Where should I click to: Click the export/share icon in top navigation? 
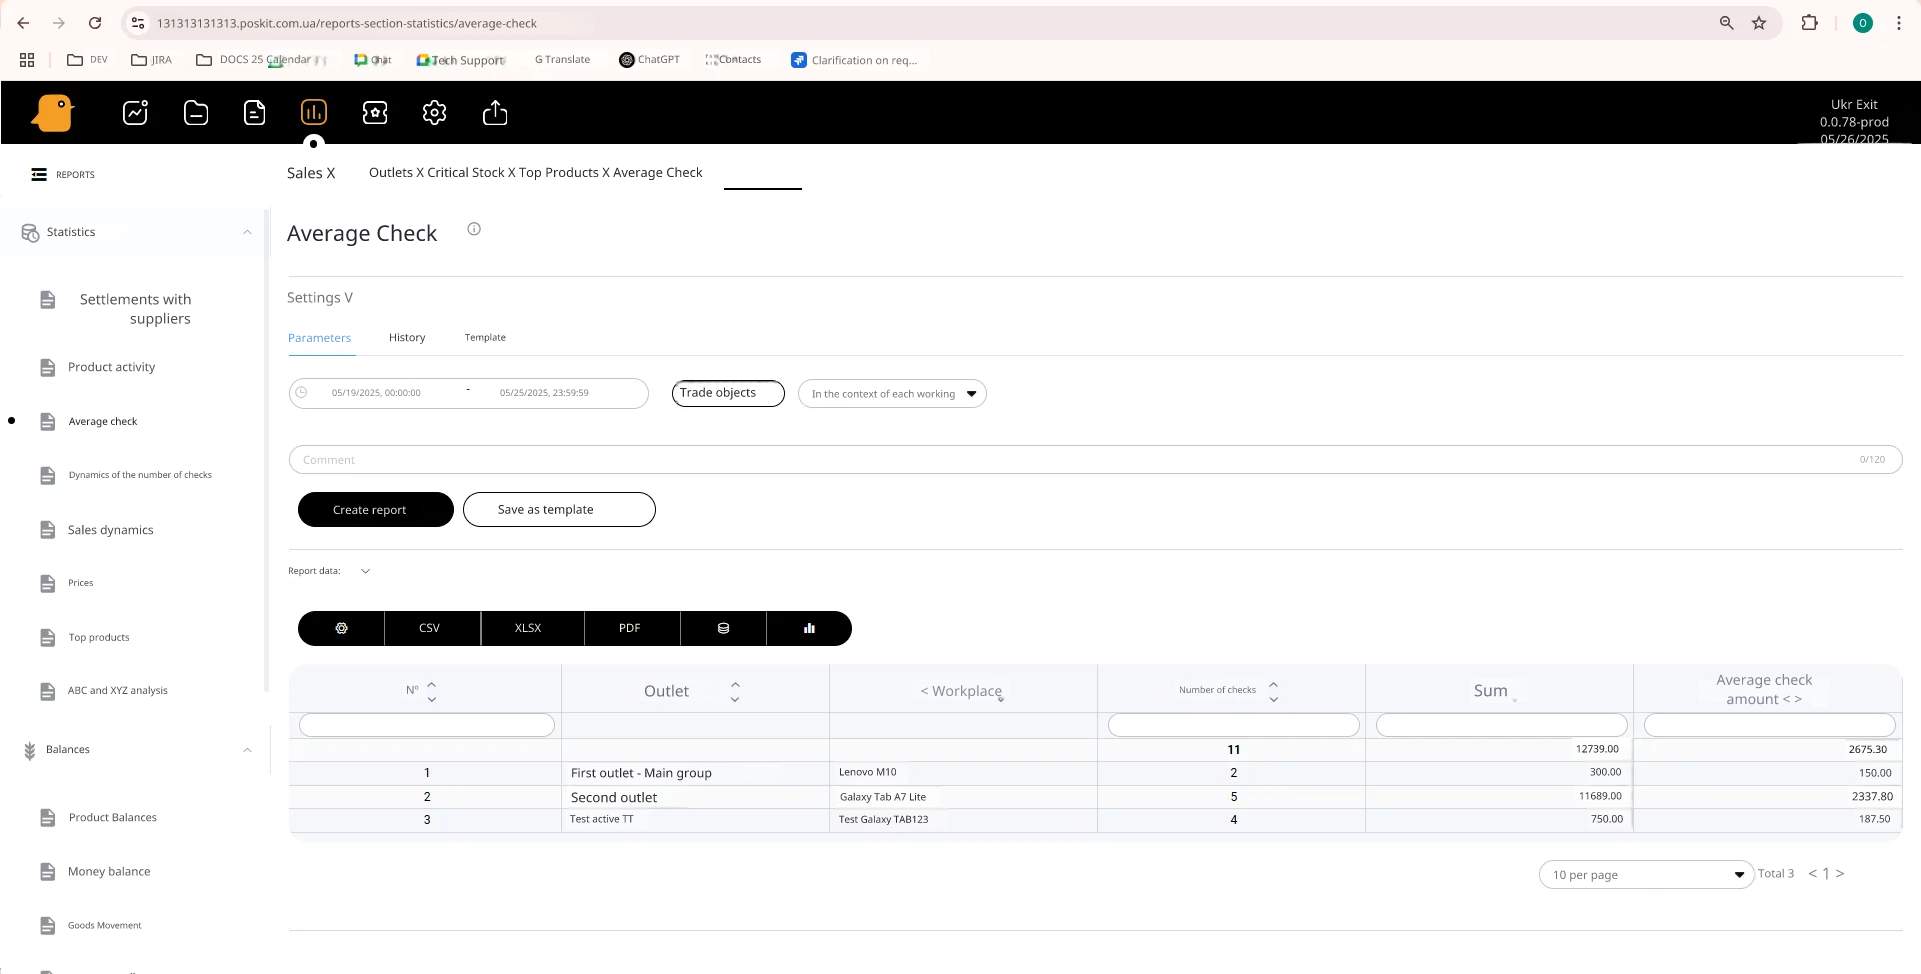[x=495, y=113]
